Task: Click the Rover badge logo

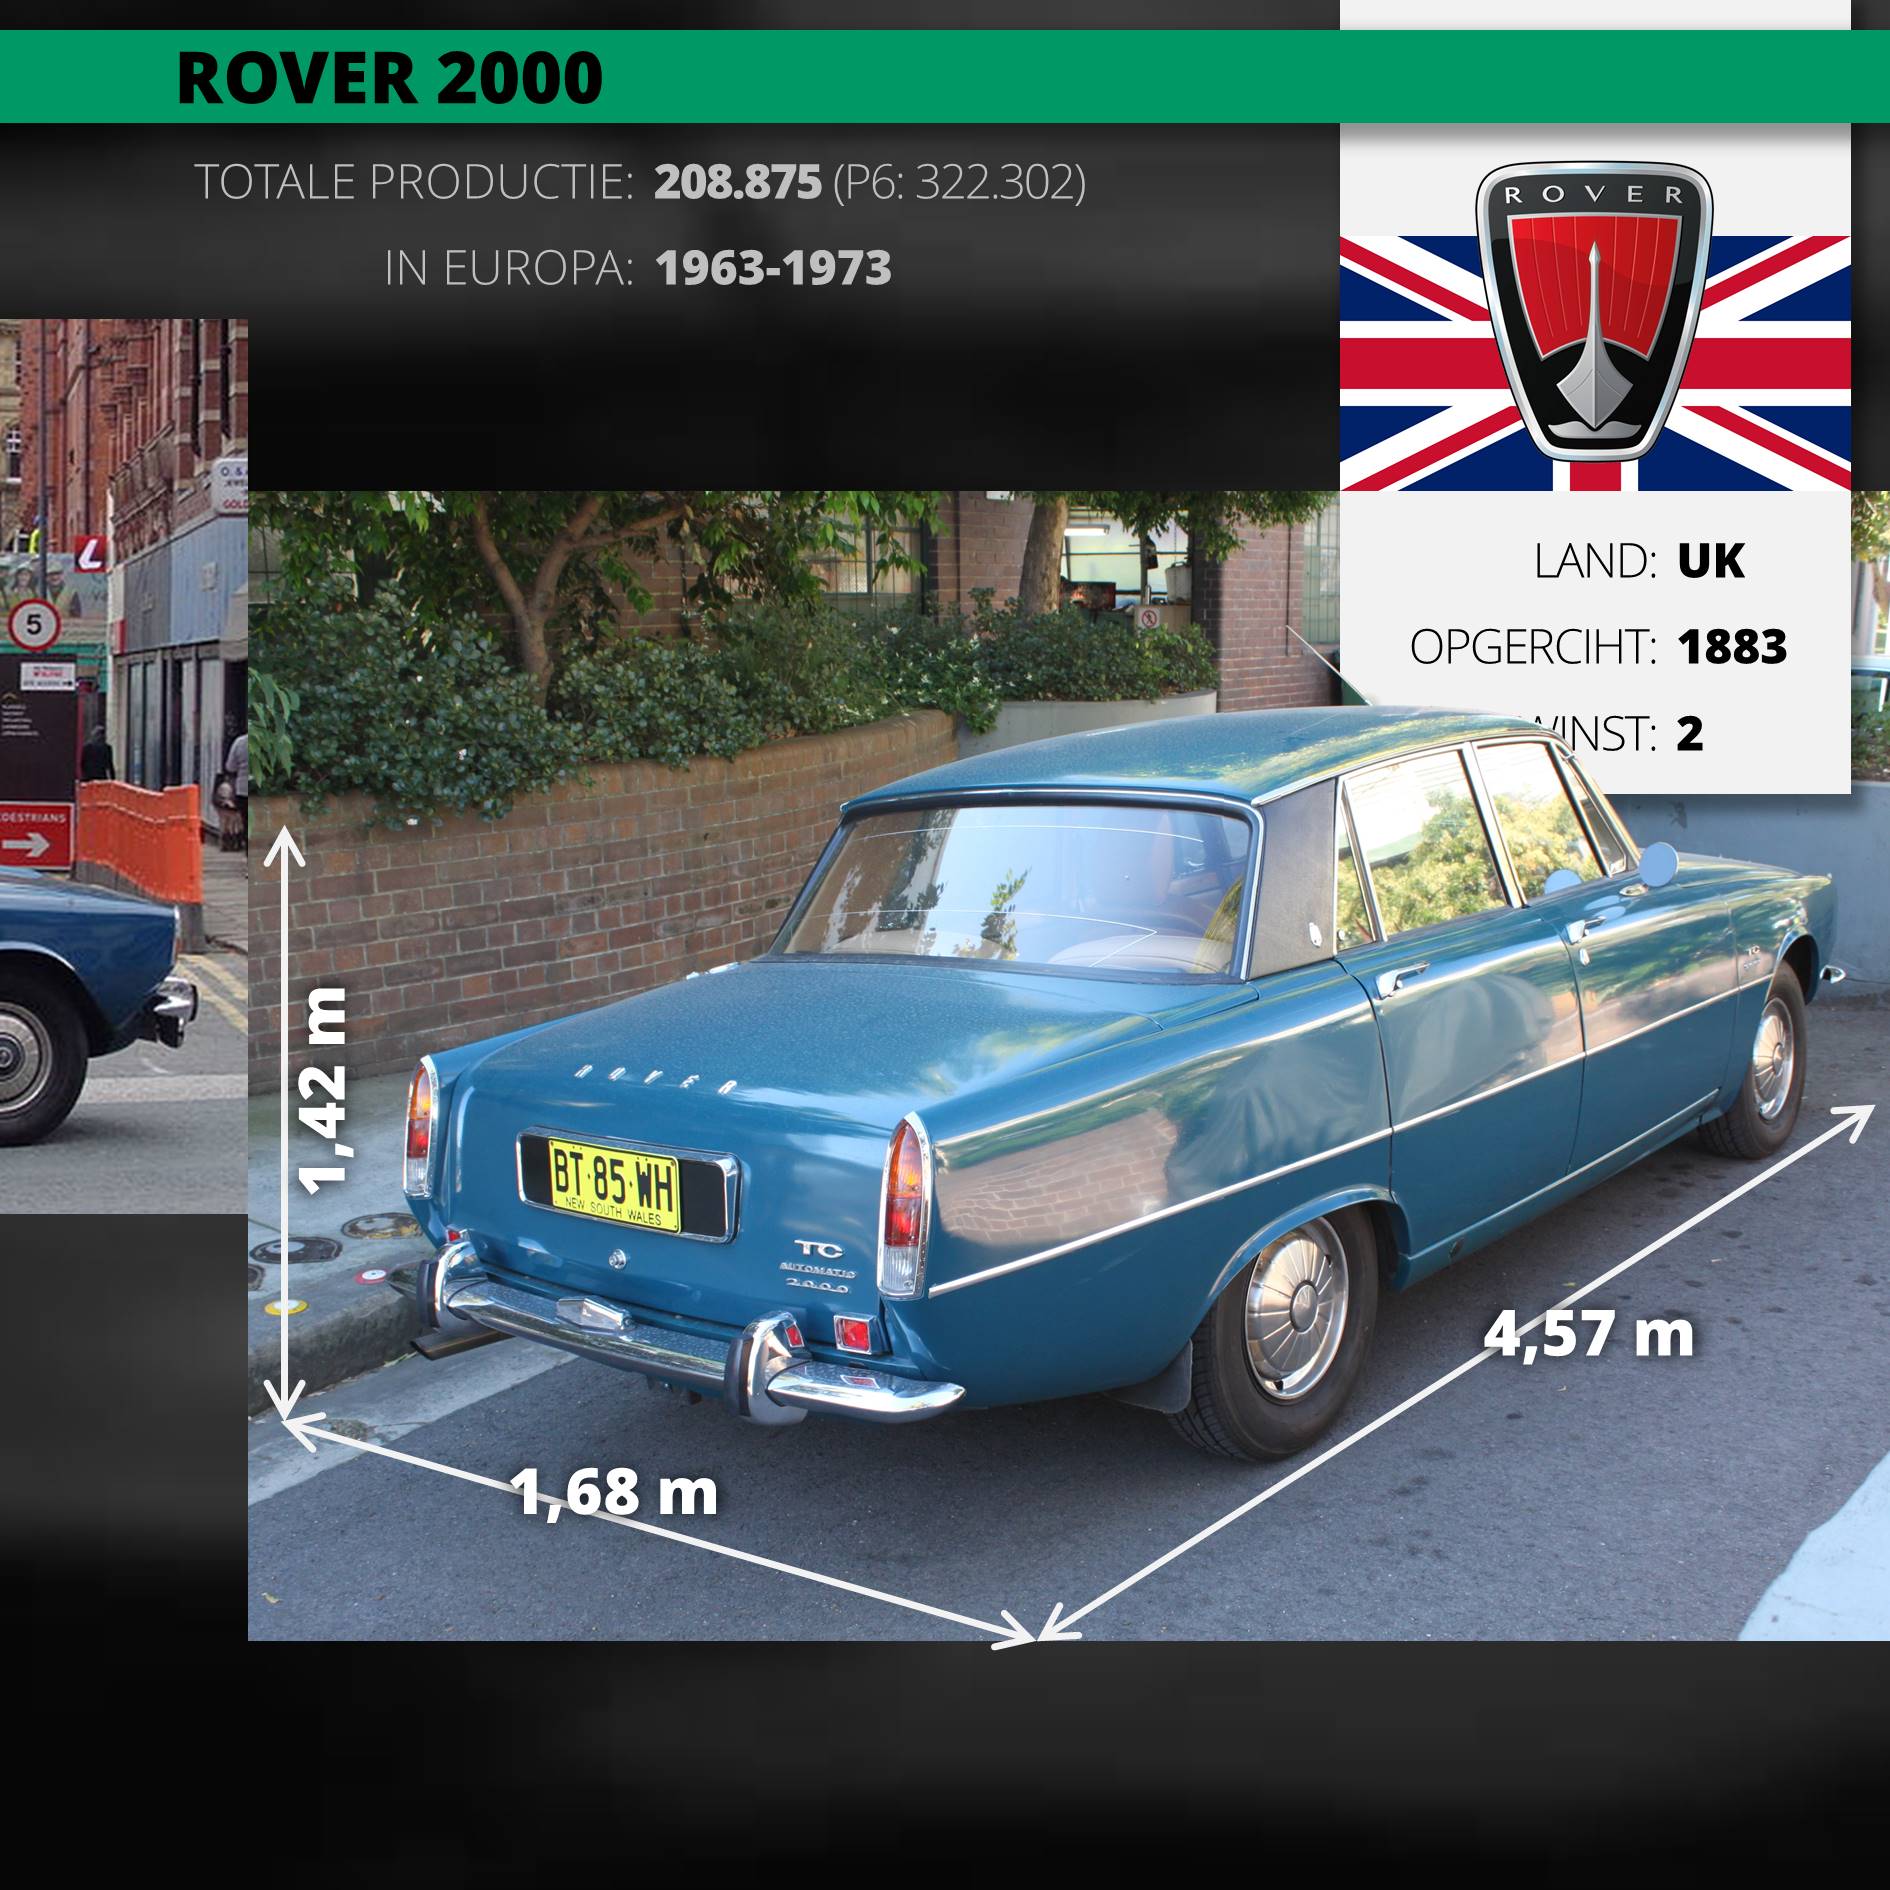Action: pos(1594,311)
